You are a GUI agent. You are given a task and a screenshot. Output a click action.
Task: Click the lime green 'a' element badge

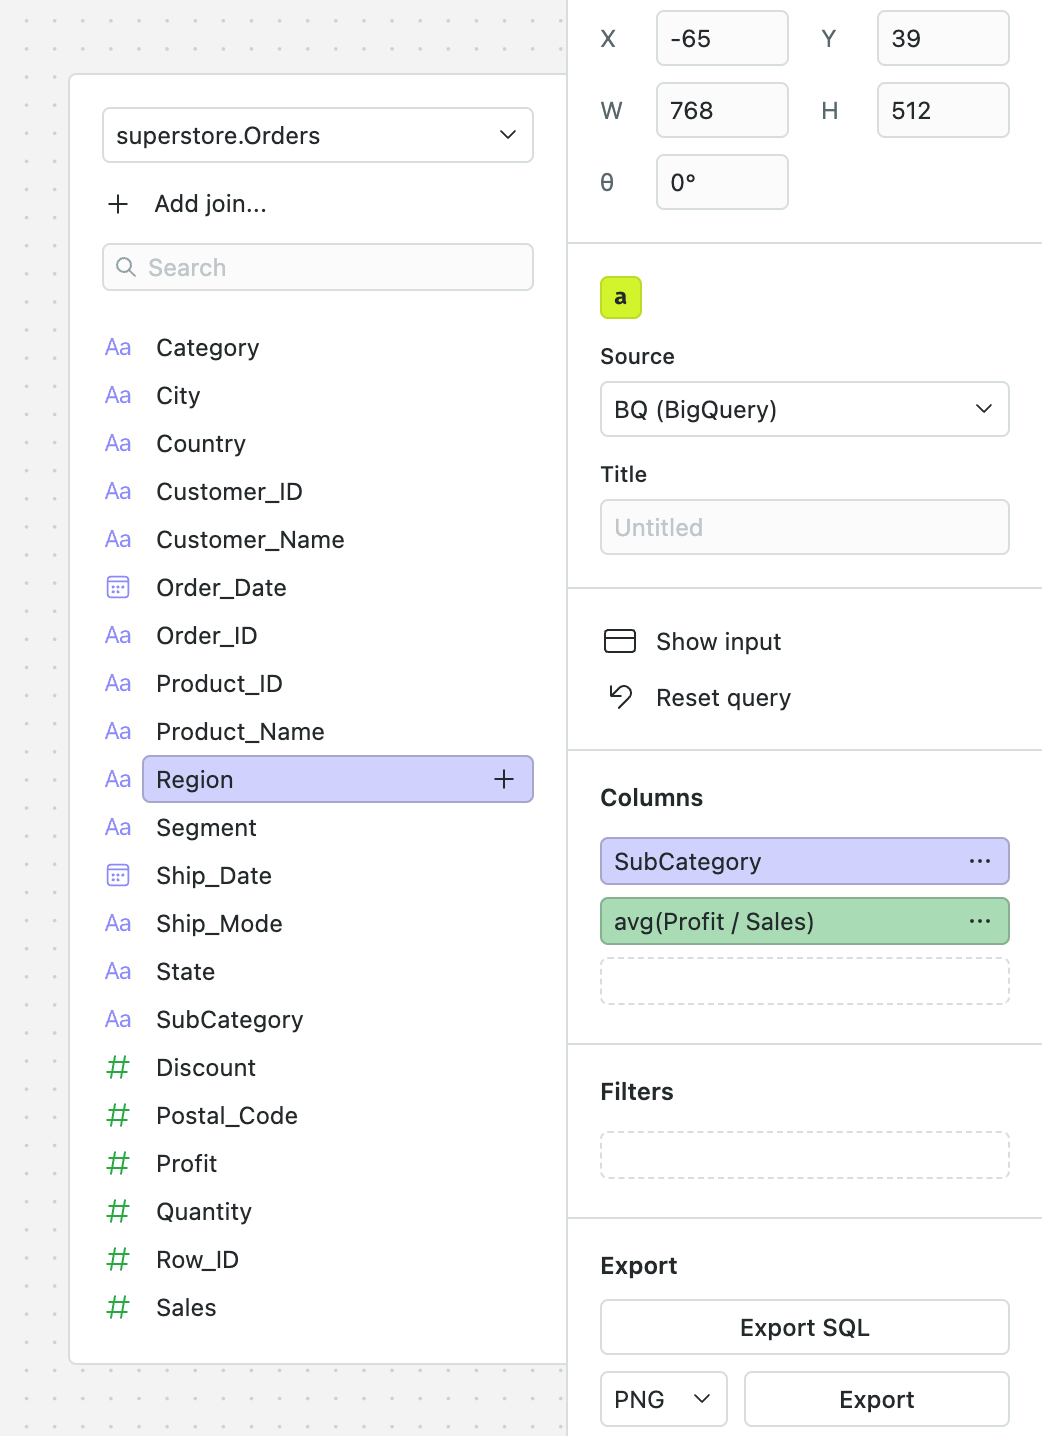click(x=621, y=297)
